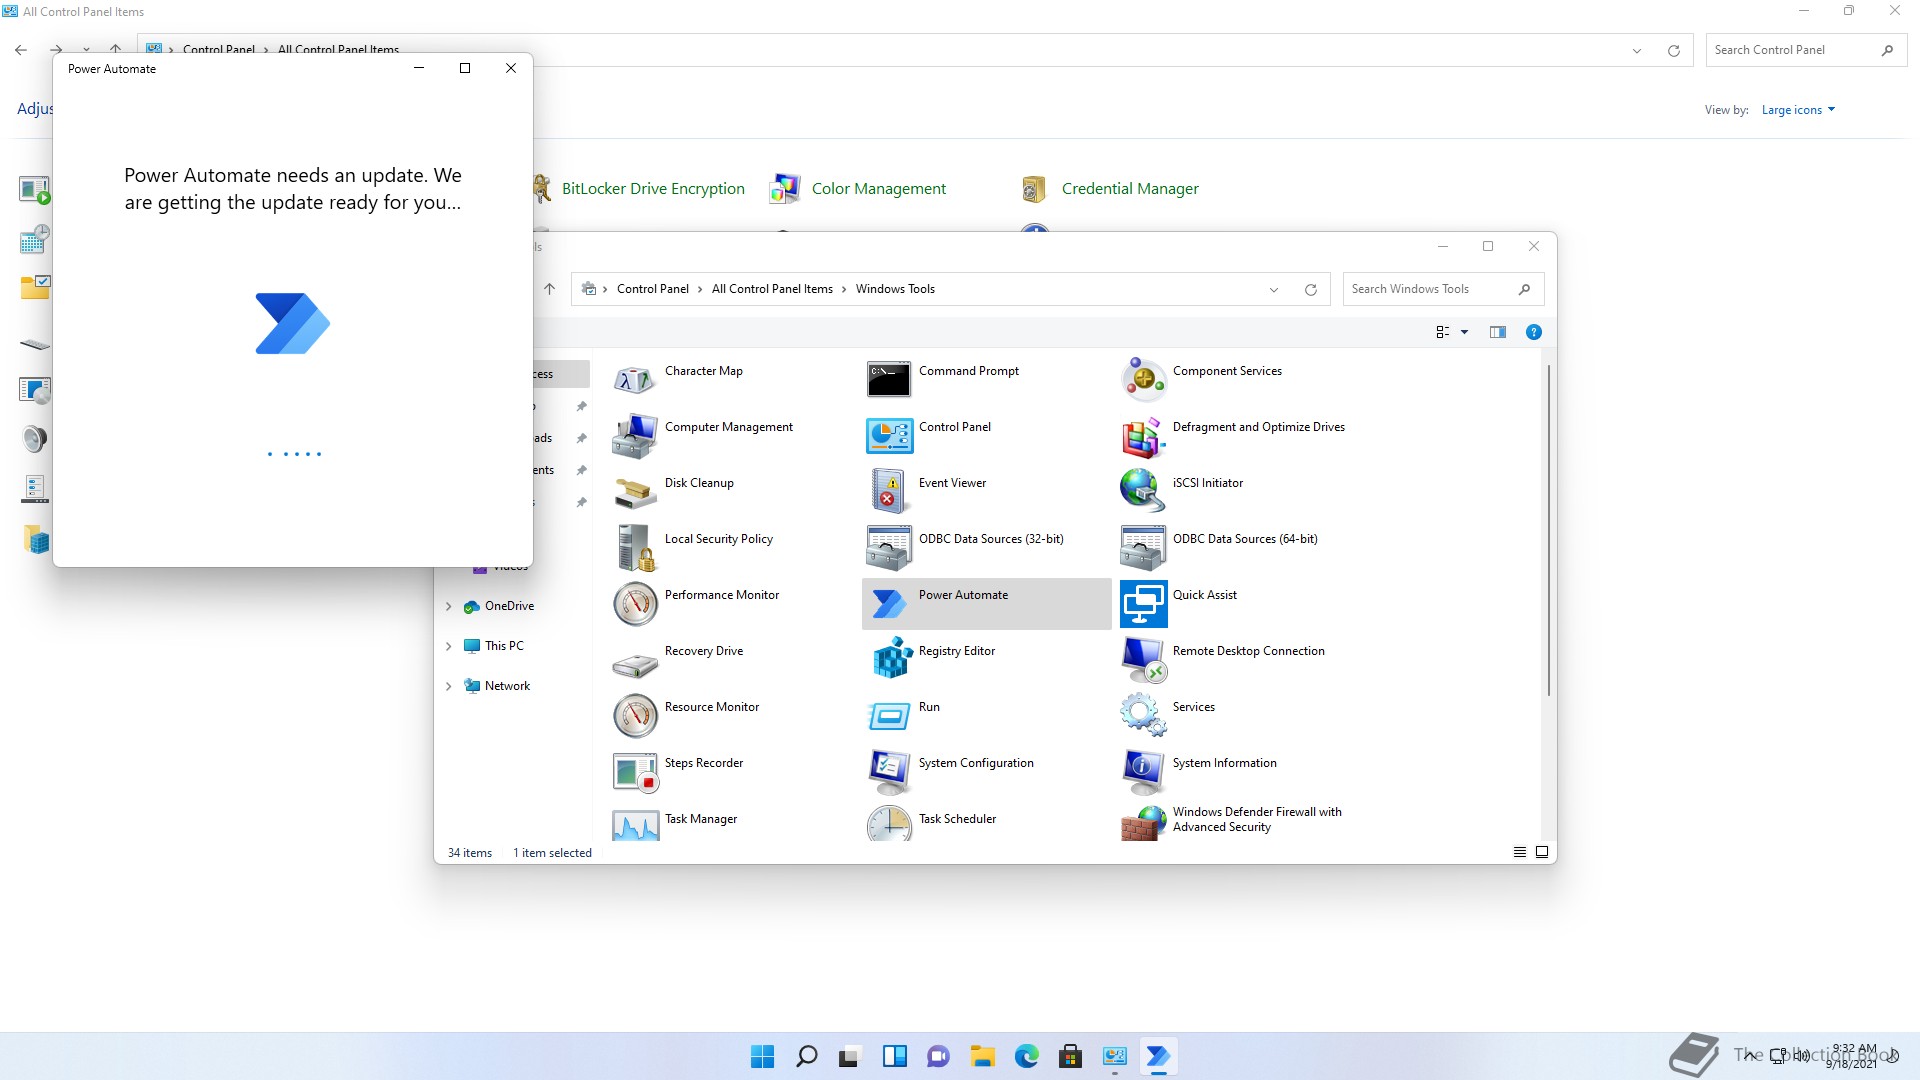1920x1080 pixels.
Task: Open the view options dropdown arrow
Action: [x=1464, y=332]
